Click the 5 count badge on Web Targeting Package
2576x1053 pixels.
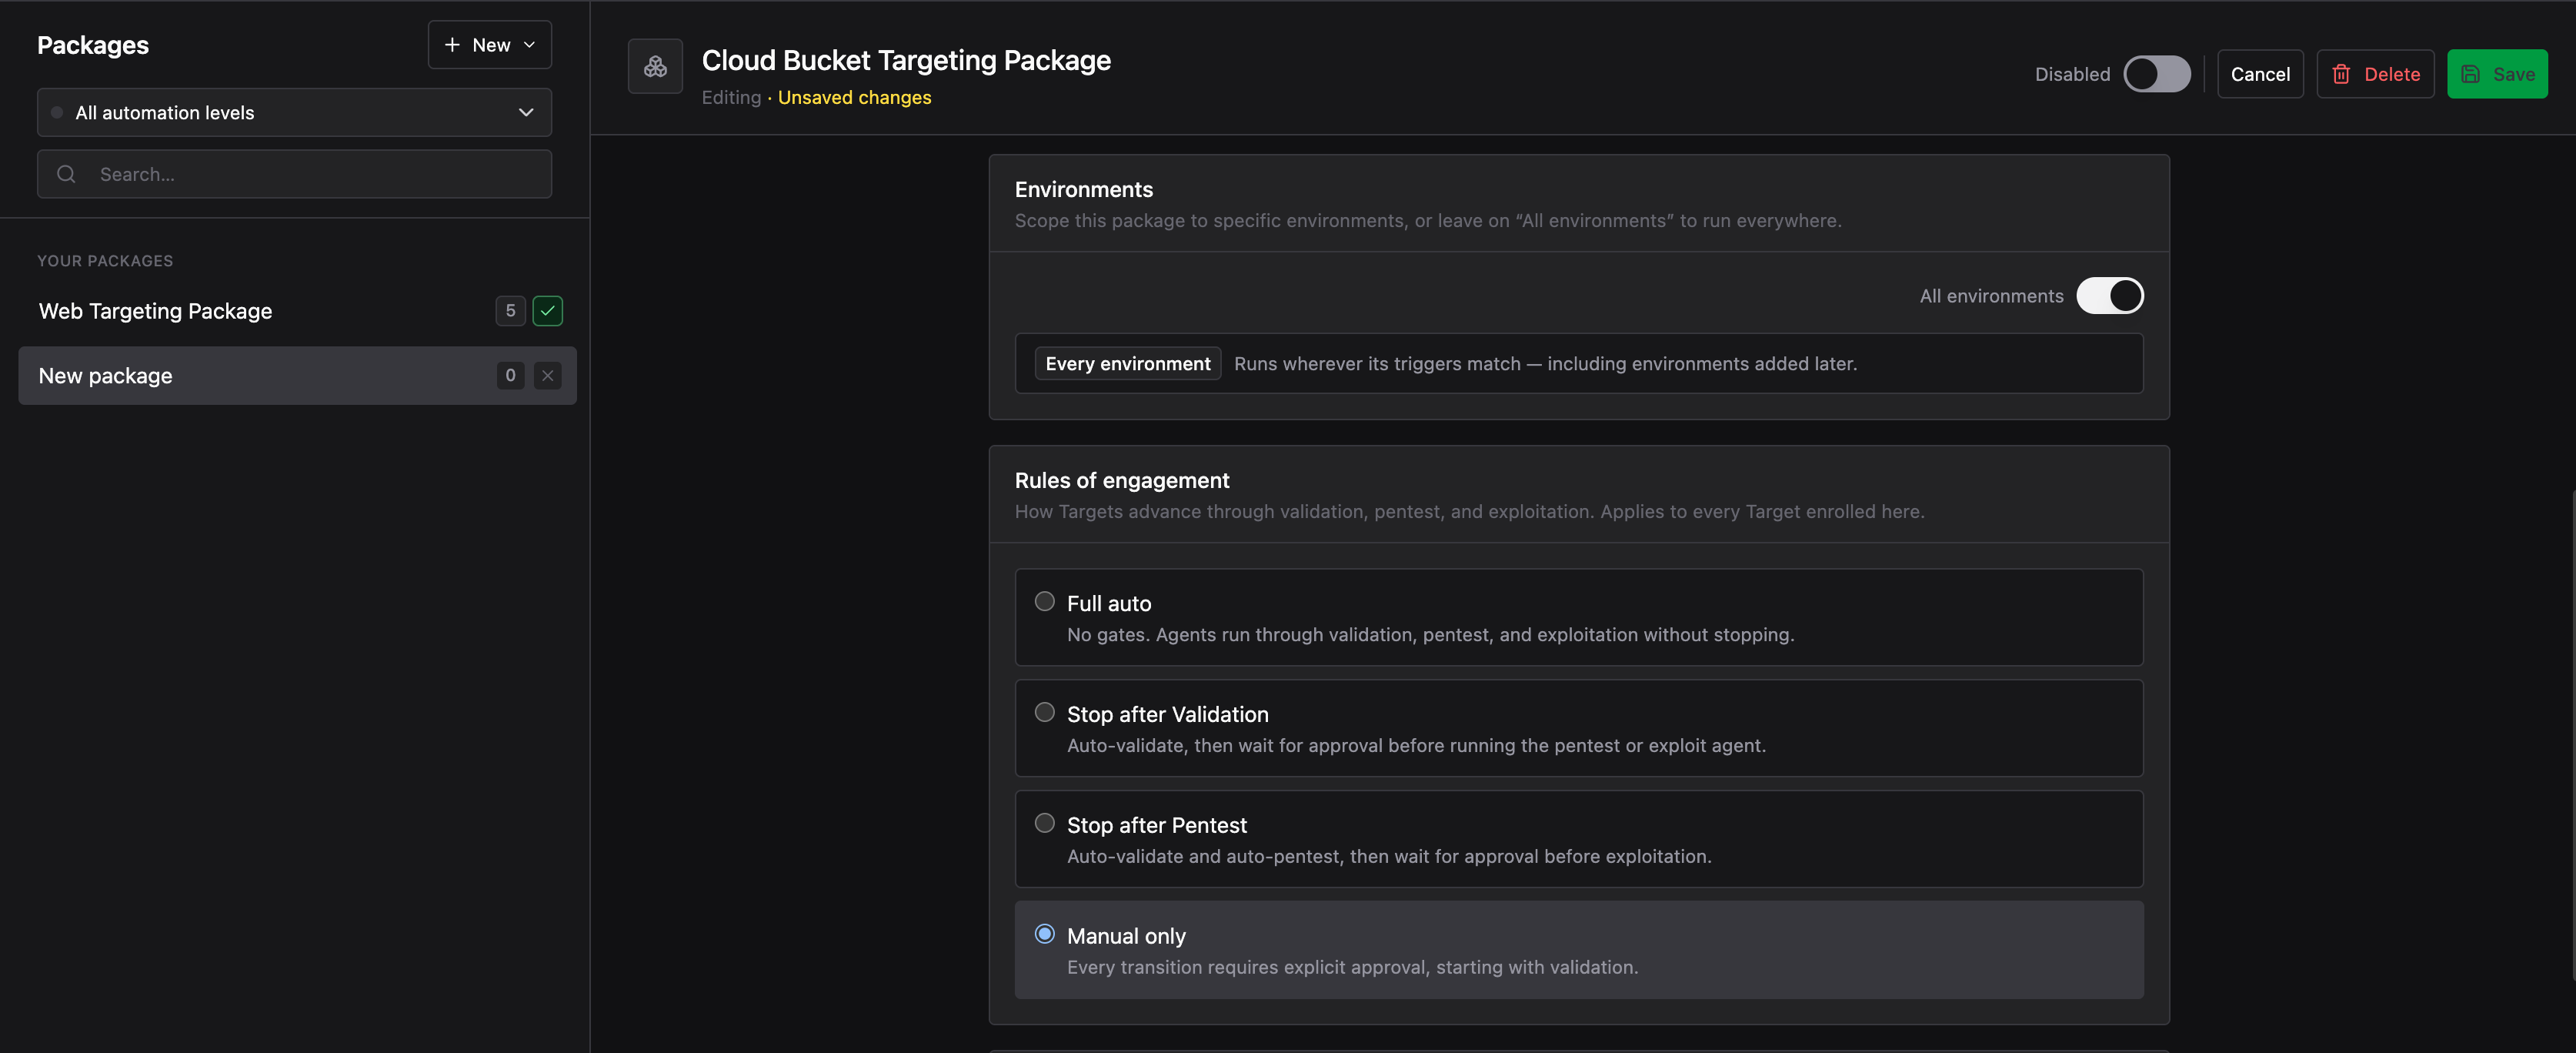click(x=510, y=311)
